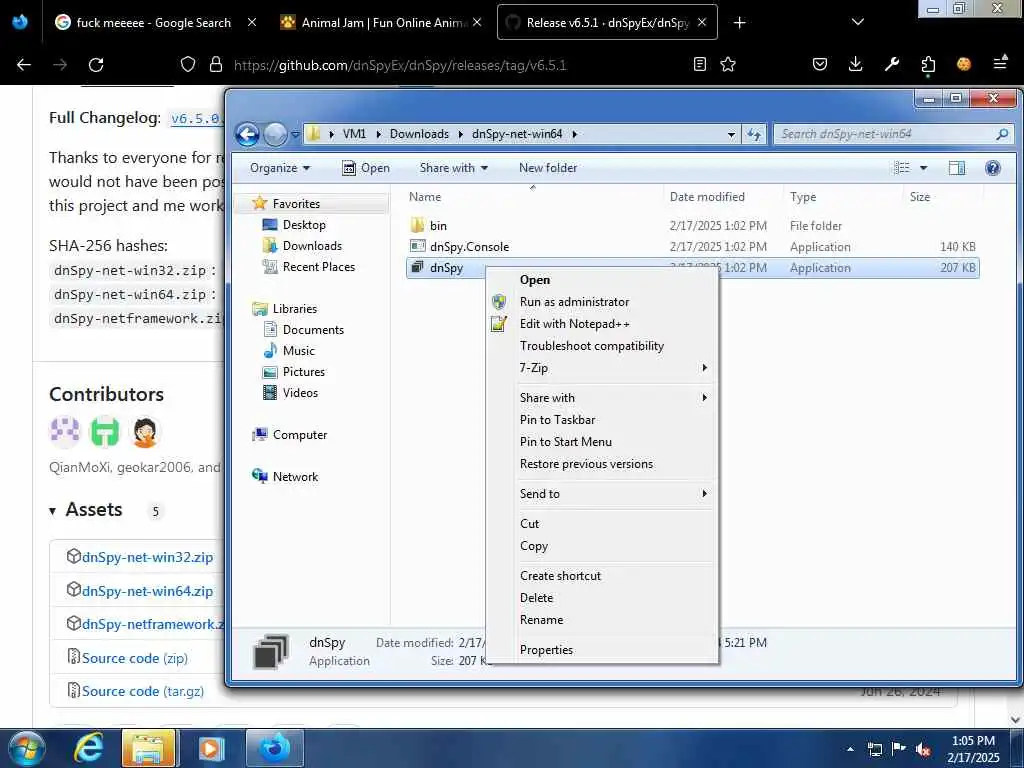Open change view options dropdown arrow

(923, 168)
